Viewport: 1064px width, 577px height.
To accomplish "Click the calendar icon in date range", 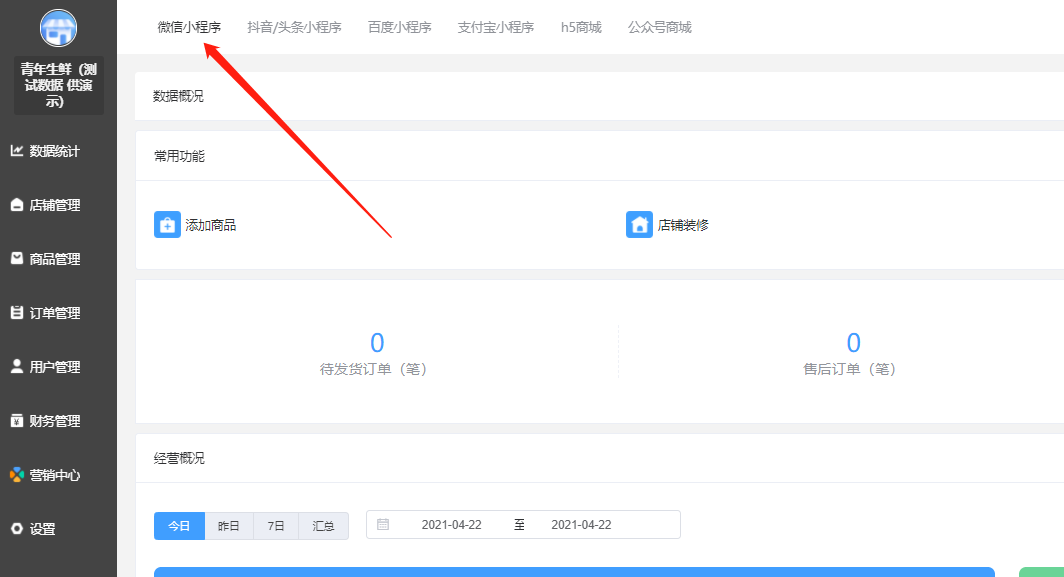I will click(x=383, y=524).
